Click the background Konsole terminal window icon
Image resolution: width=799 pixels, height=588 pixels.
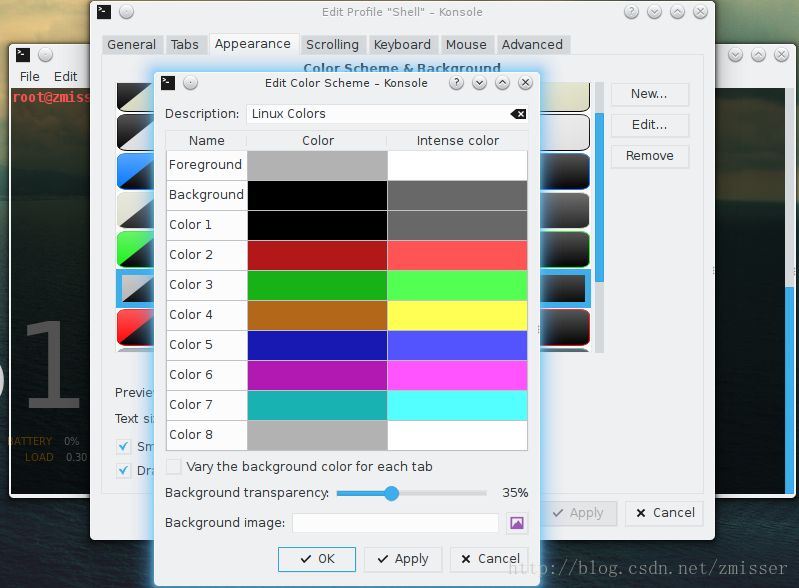coord(23,55)
